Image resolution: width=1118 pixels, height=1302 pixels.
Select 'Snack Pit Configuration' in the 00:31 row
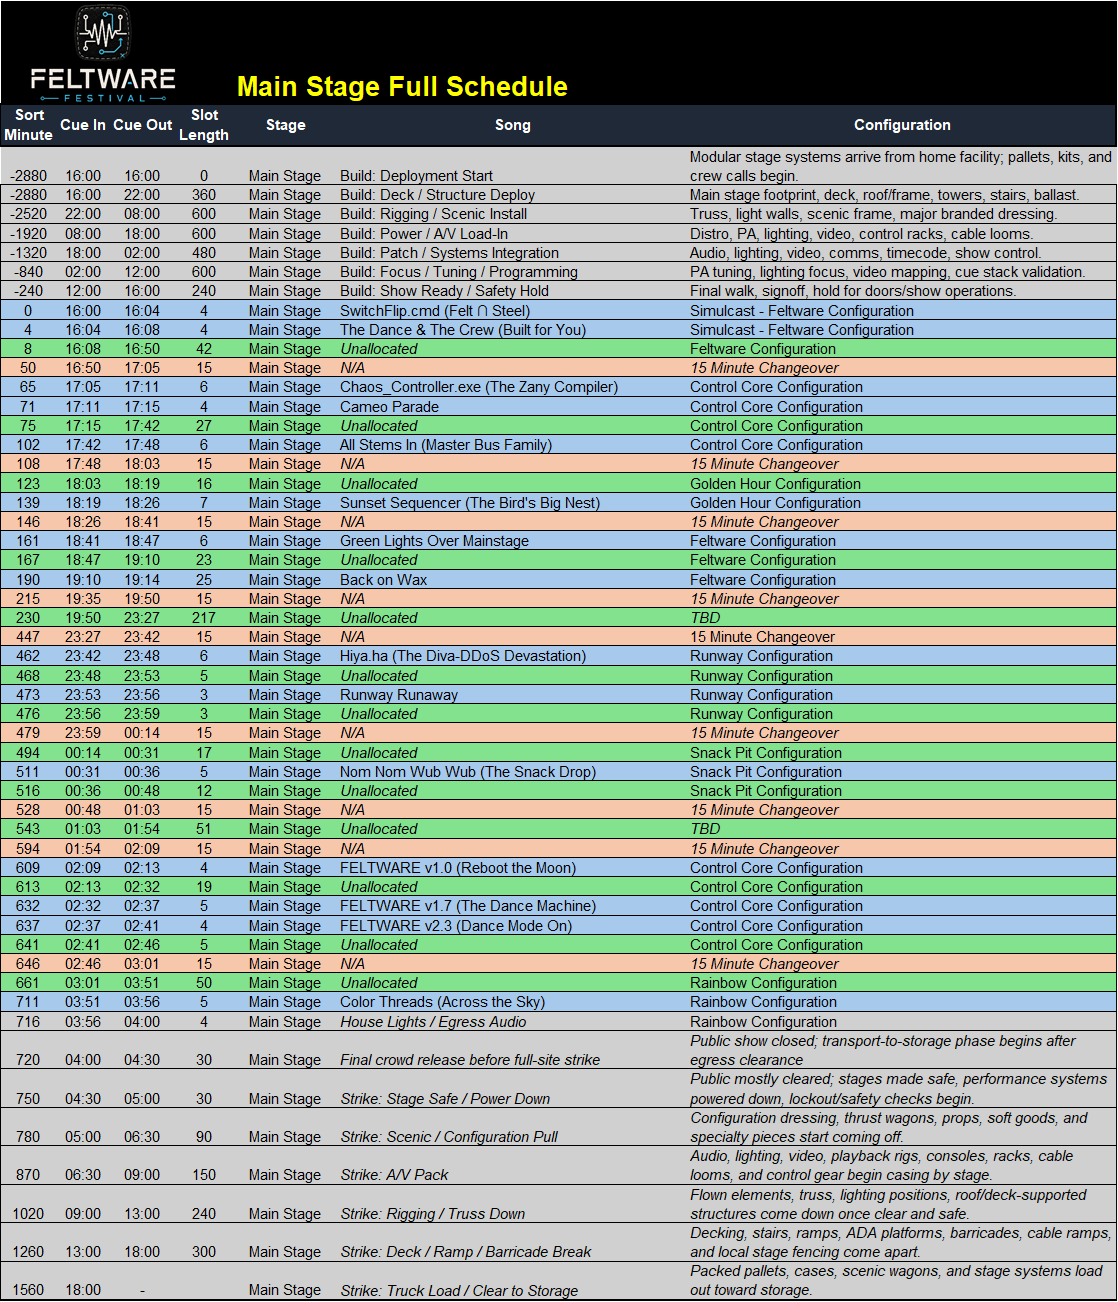coord(766,772)
